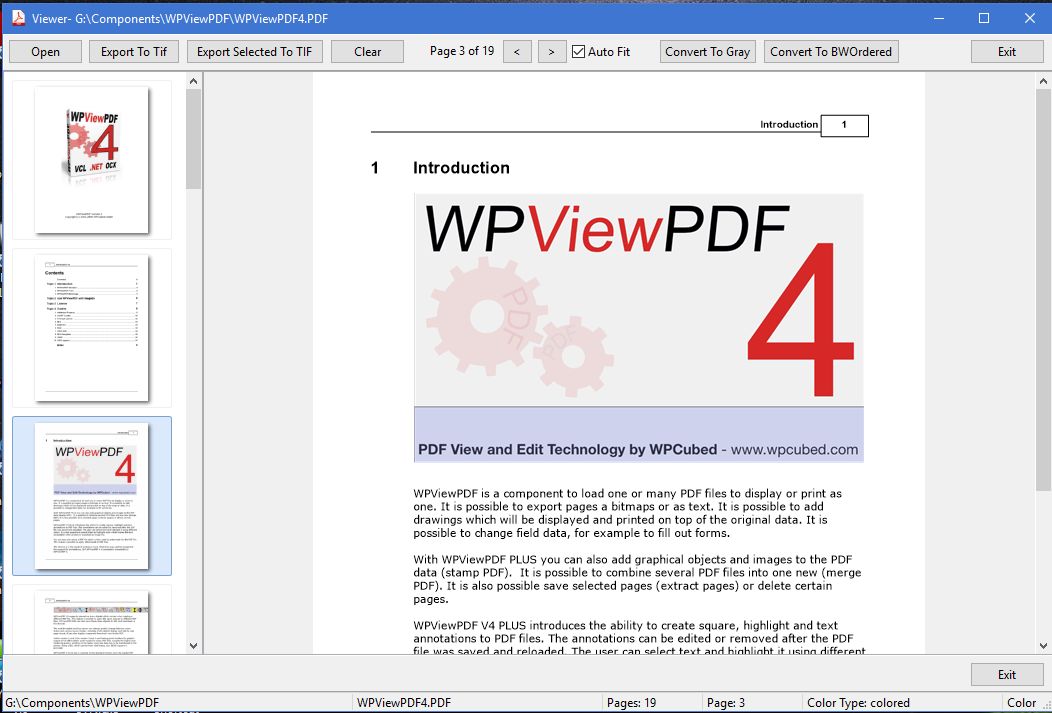Viewport: 1052px width, 713px height.
Task: Click the thumbnail panel scroll down arrow
Action: click(x=194, y=646)
